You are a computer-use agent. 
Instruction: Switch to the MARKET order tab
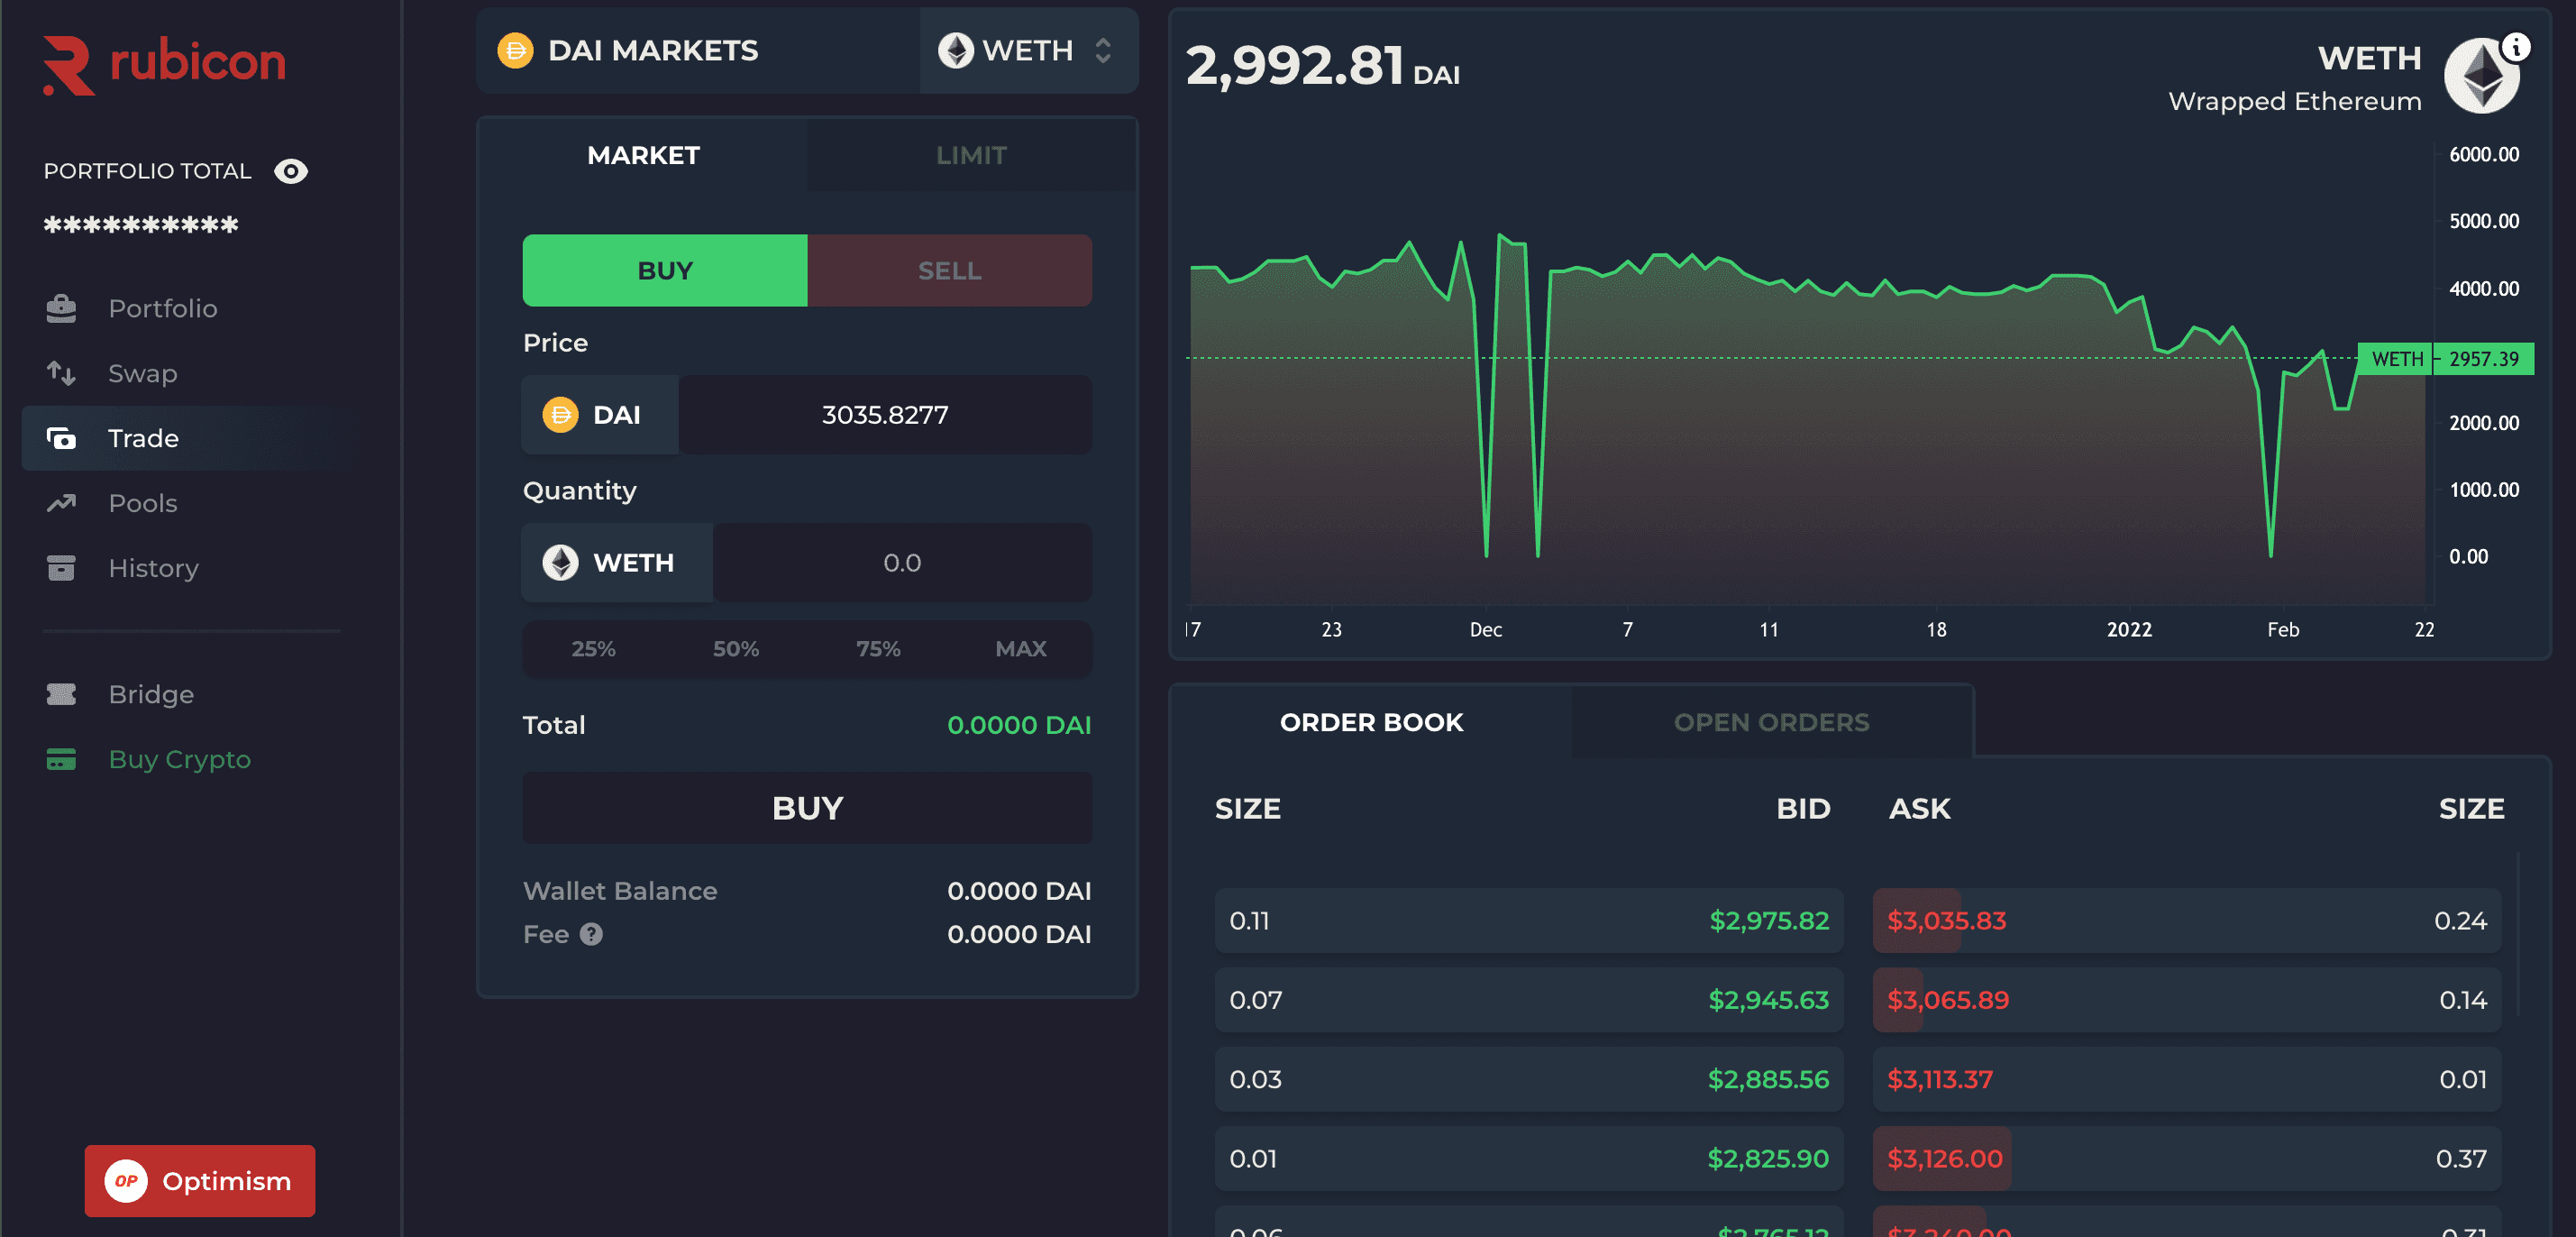tap(643, 155)
